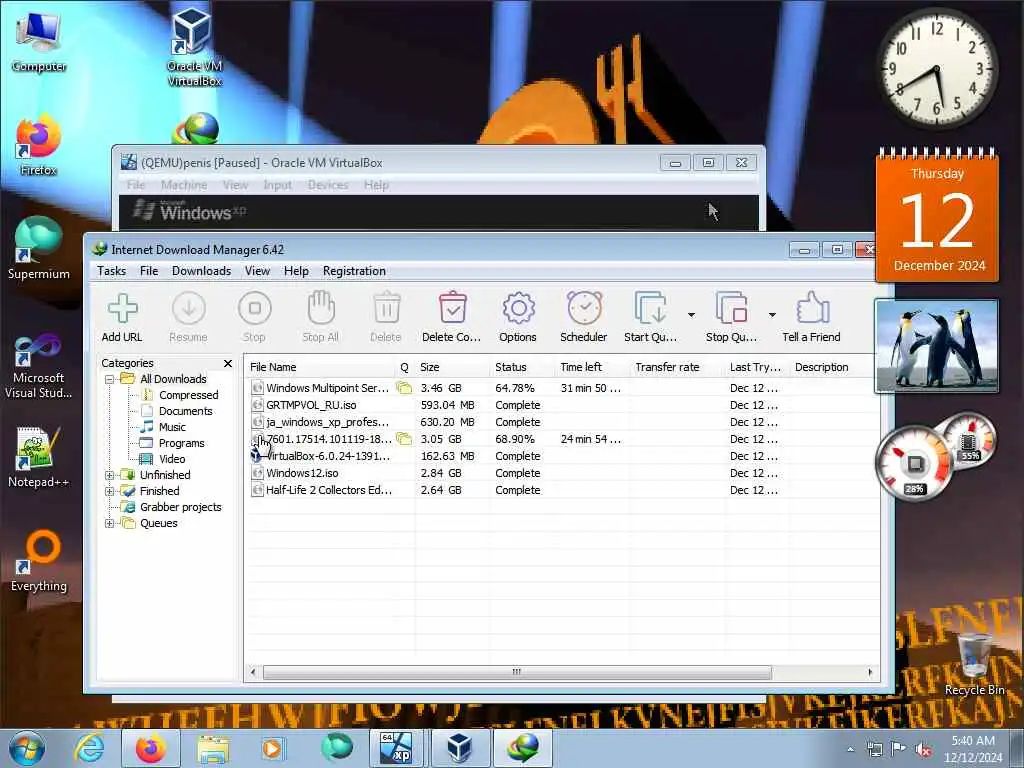Click the horizontal scrollbar thumb in download list
Screen dimensions: 1024x768
[517, 672]
